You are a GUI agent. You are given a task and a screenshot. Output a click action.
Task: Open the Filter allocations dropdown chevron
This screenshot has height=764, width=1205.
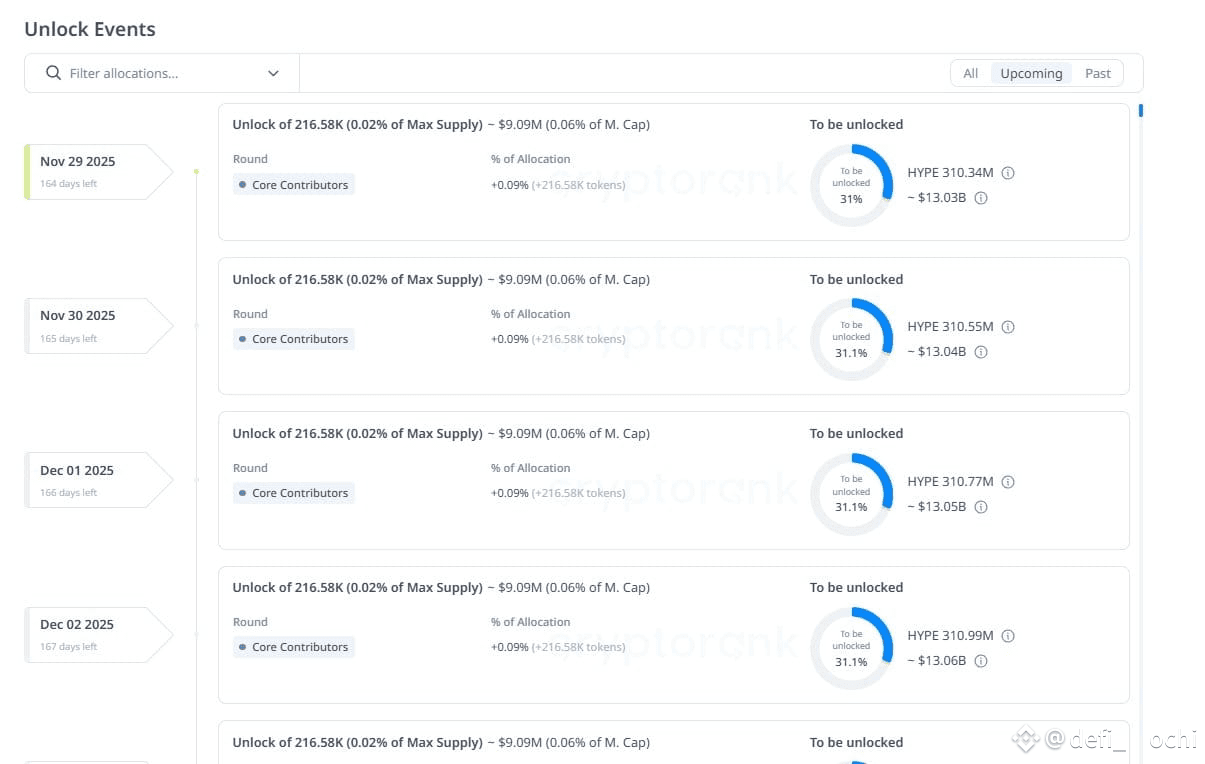tap(273, 73)
